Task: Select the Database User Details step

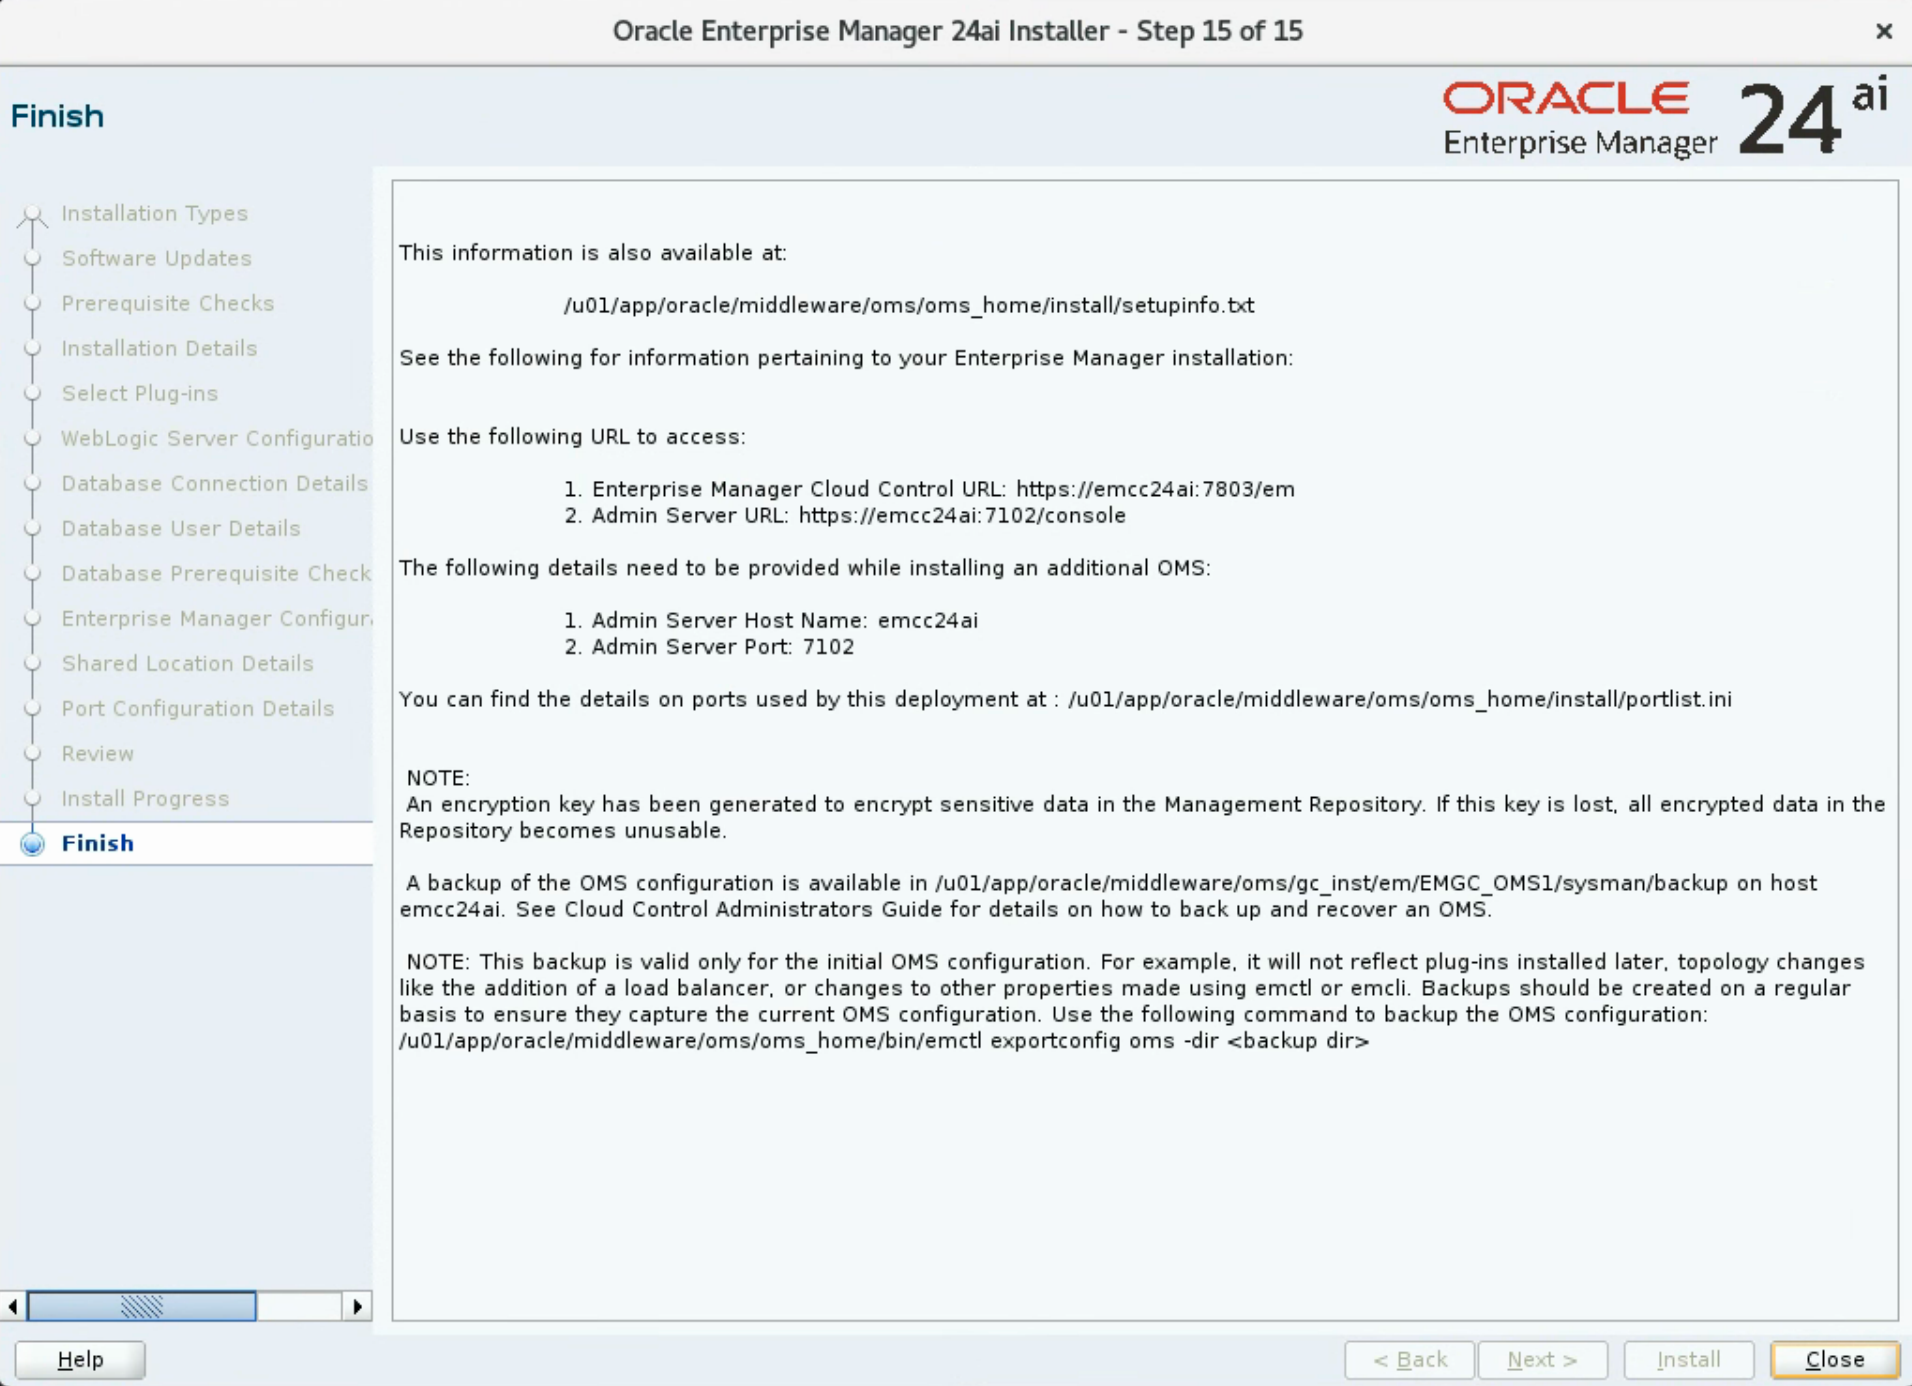Action: (180, 528)
